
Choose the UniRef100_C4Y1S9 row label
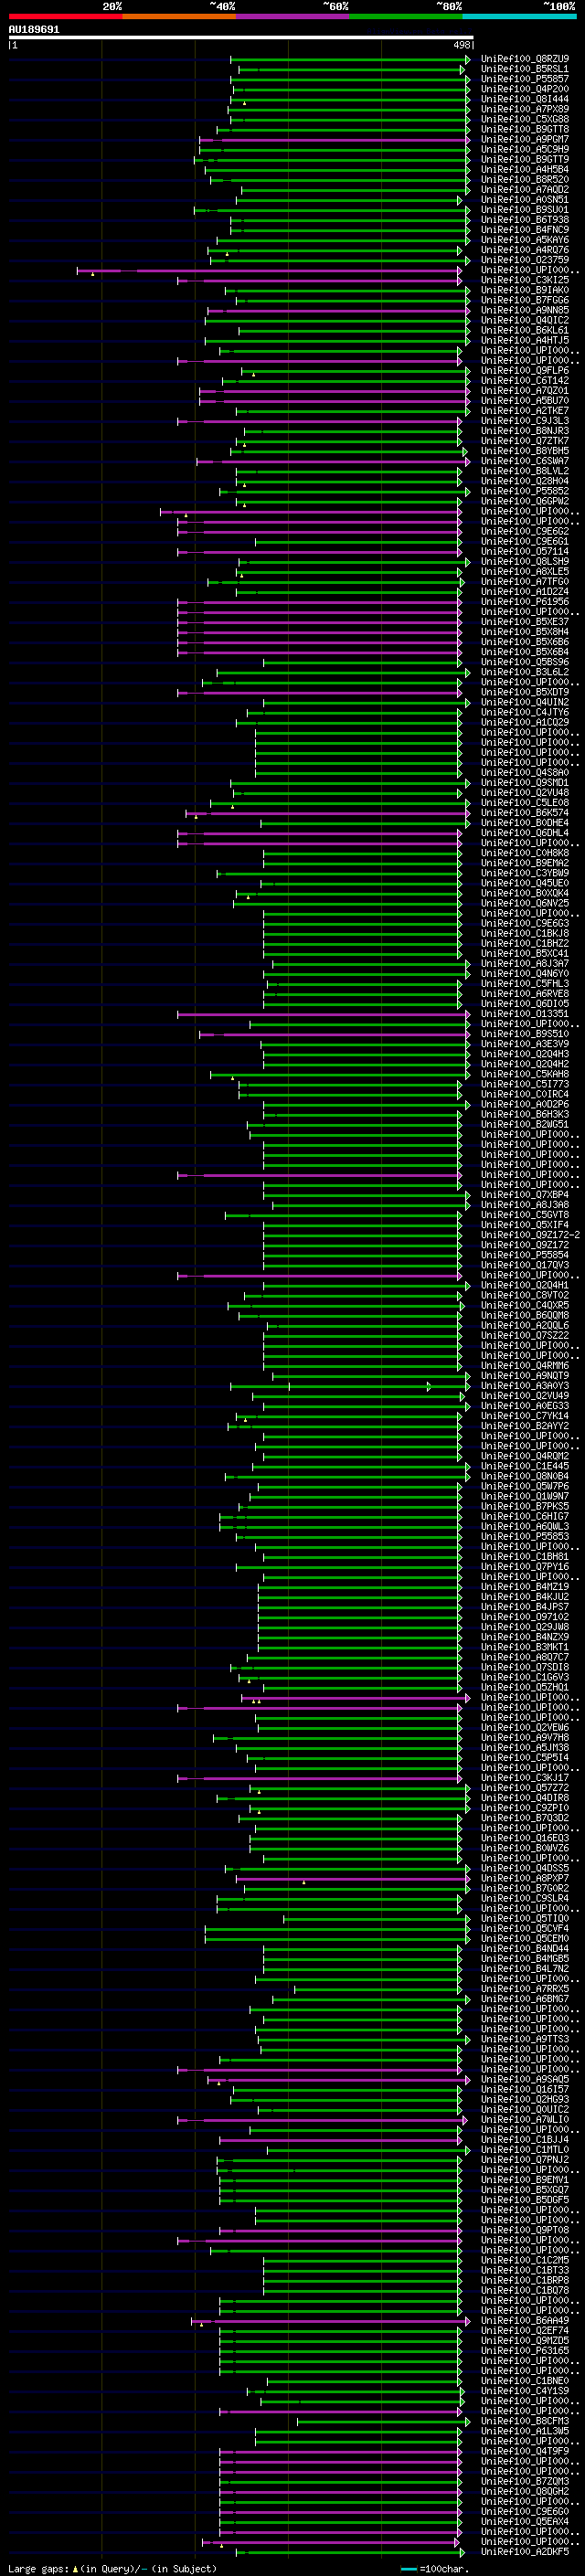tap(524, 2391)
